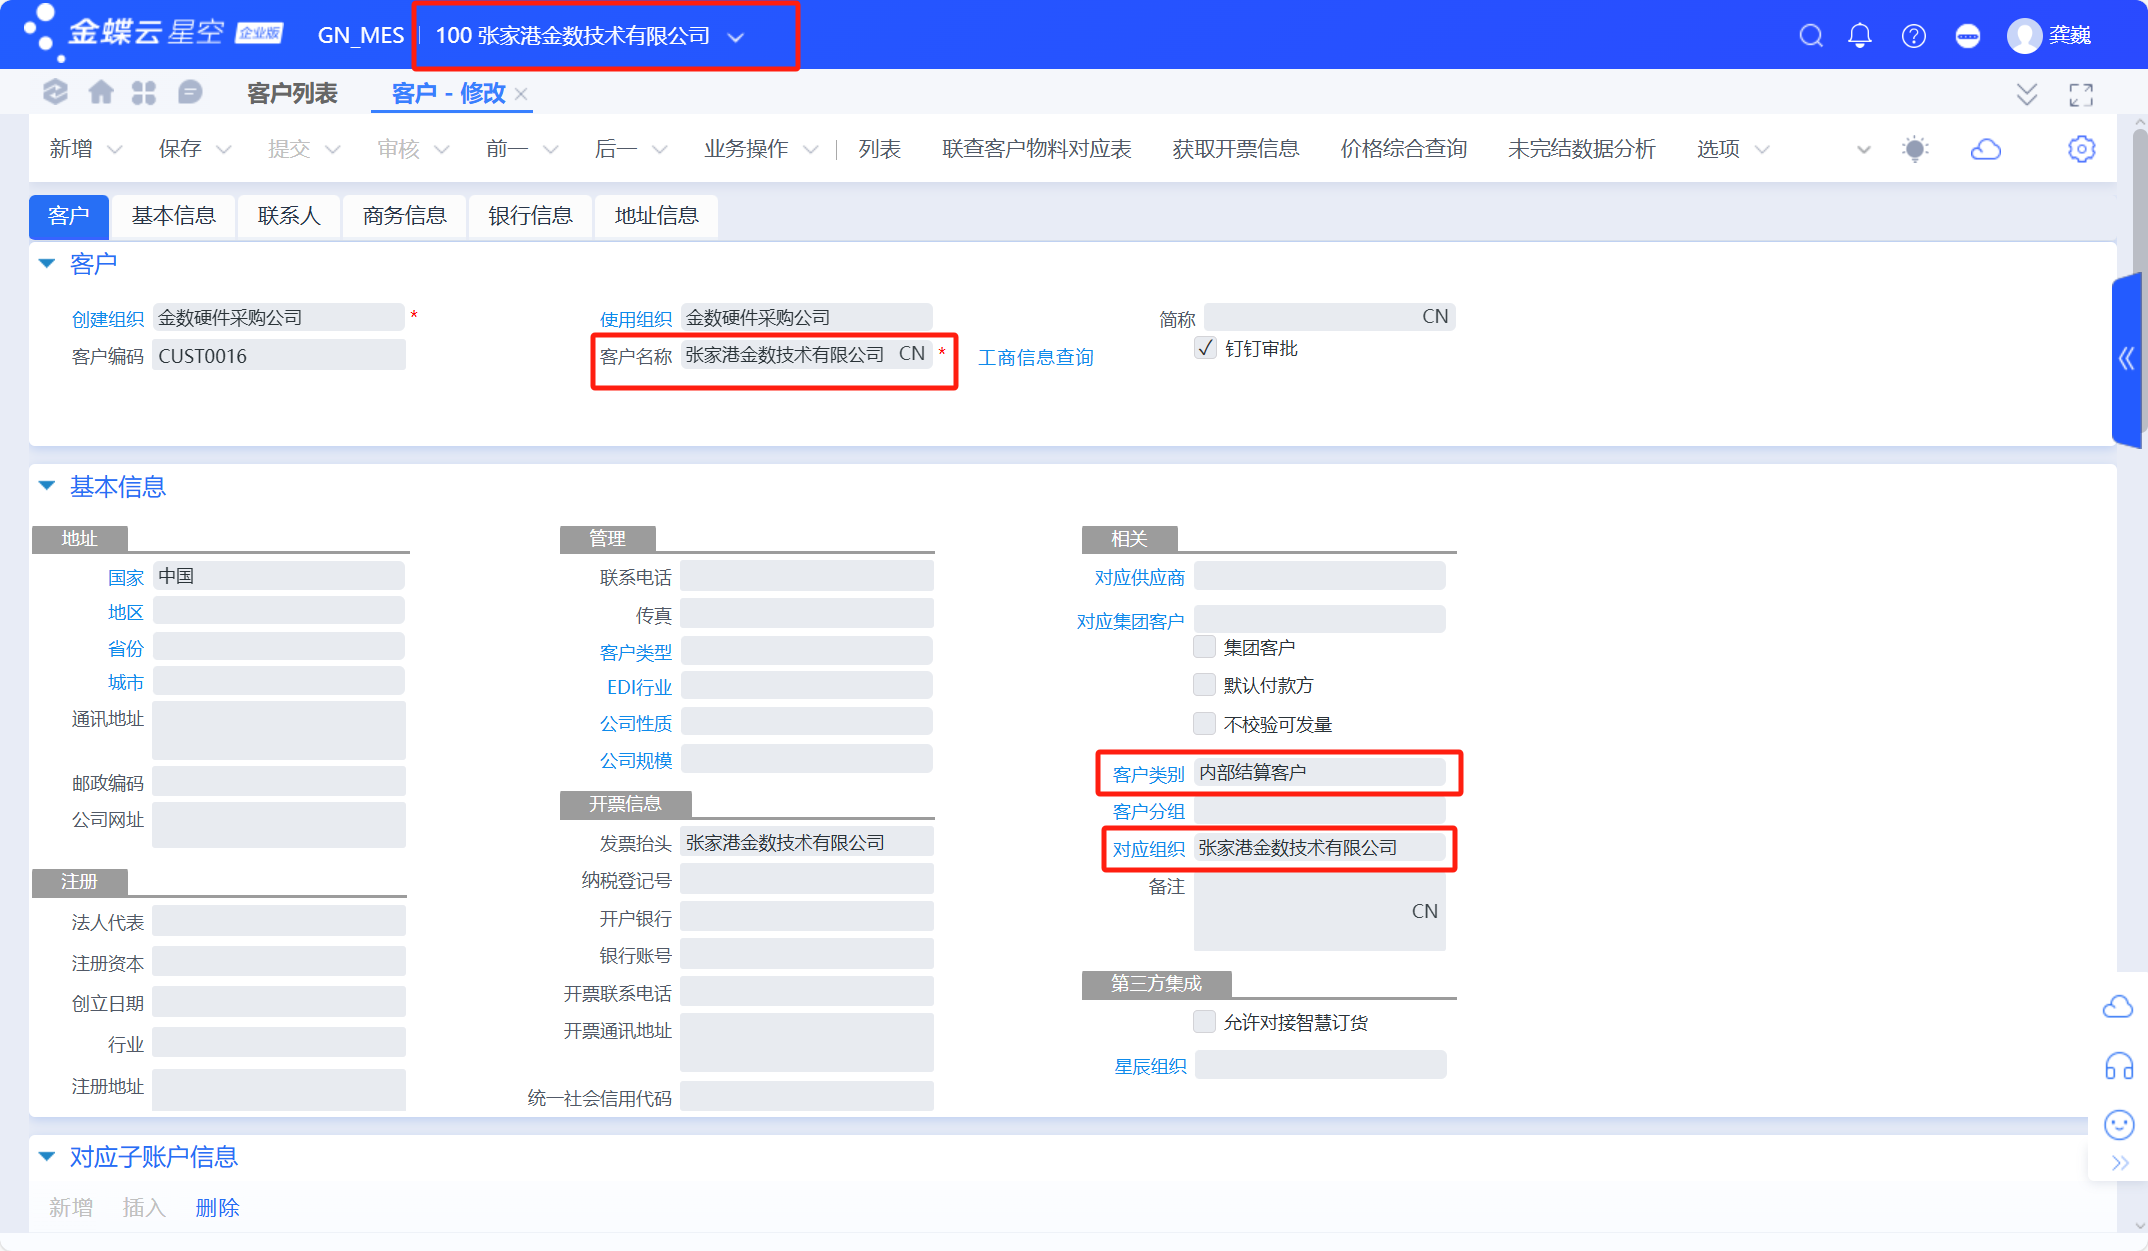Image resolution: width=2148 pixels, height=1251 pixels.
Task: Check the 允许对接智慧订货 checkbox
Action: (x=1205, y=1022)
